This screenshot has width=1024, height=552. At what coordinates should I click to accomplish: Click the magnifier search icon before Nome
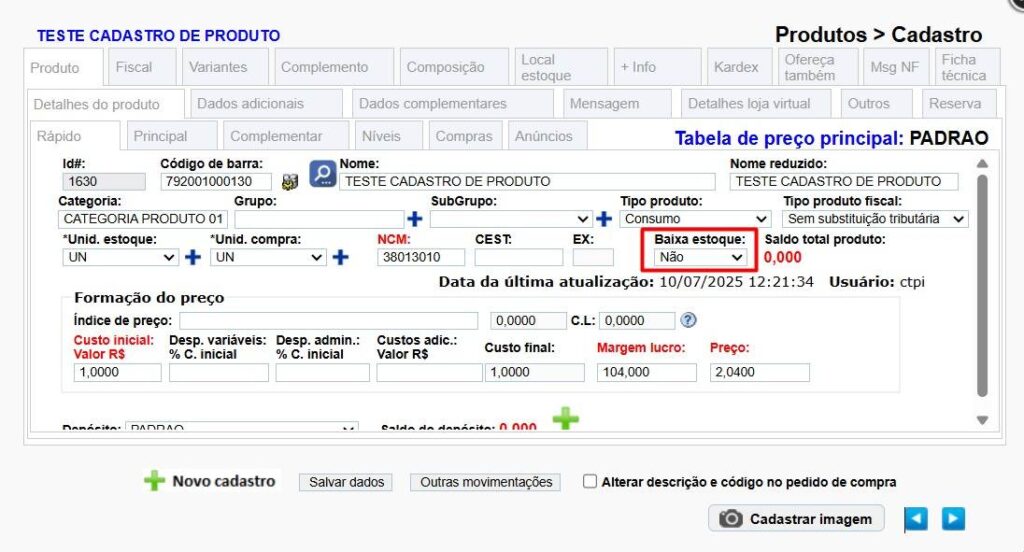point(322,174)
